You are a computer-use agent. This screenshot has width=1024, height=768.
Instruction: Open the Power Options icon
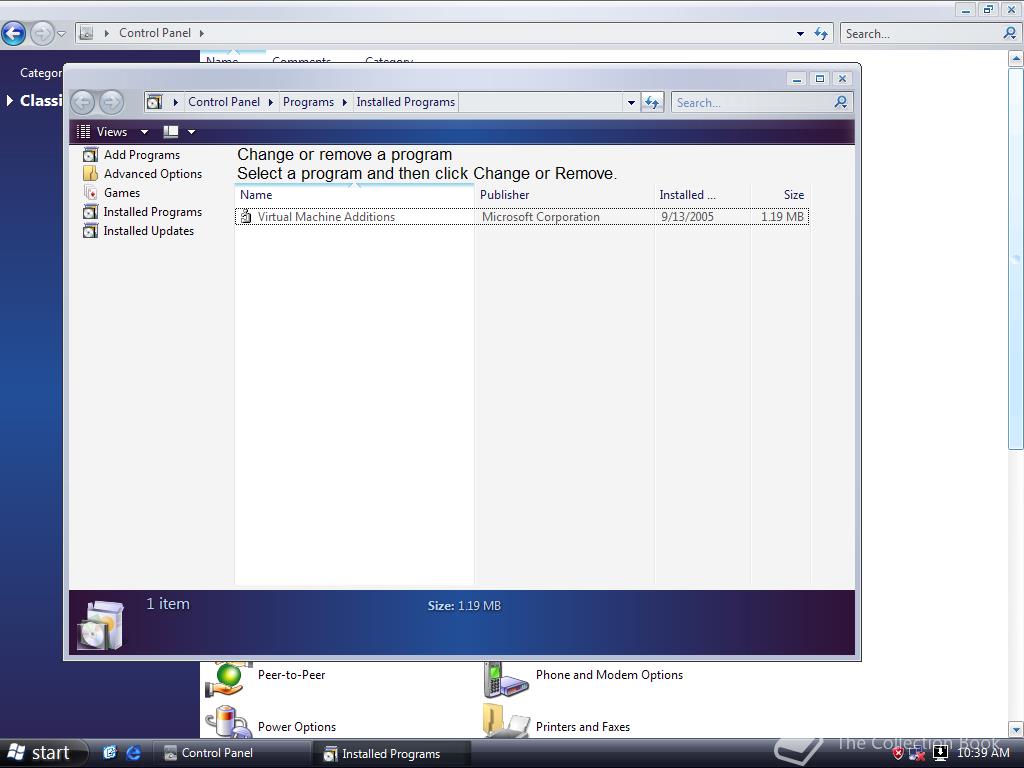pyautogui.click(x=229, y=722)
